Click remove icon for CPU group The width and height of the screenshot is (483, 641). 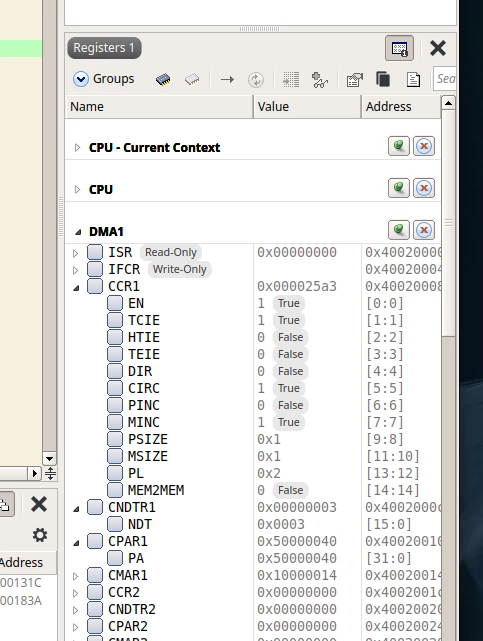coord(424,188)
